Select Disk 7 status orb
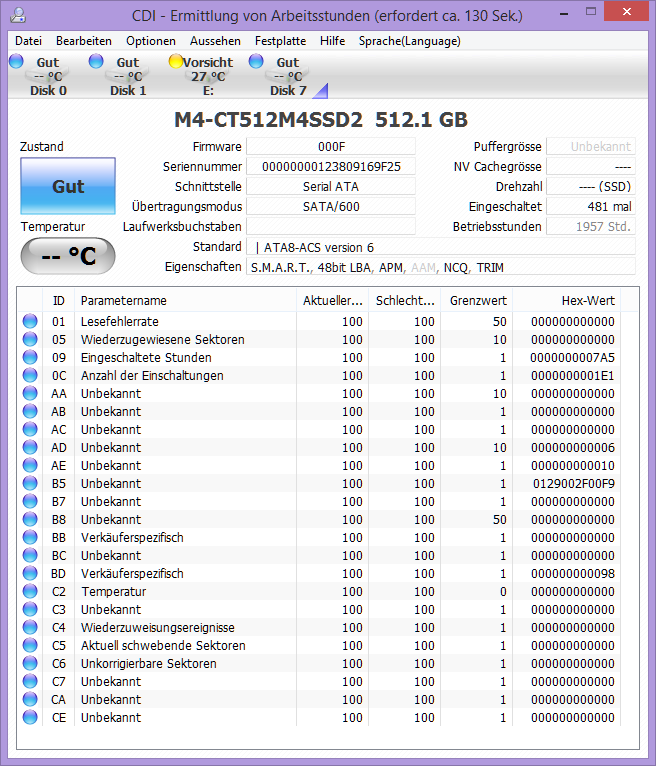Screen dimensions: 656x766 256,61
